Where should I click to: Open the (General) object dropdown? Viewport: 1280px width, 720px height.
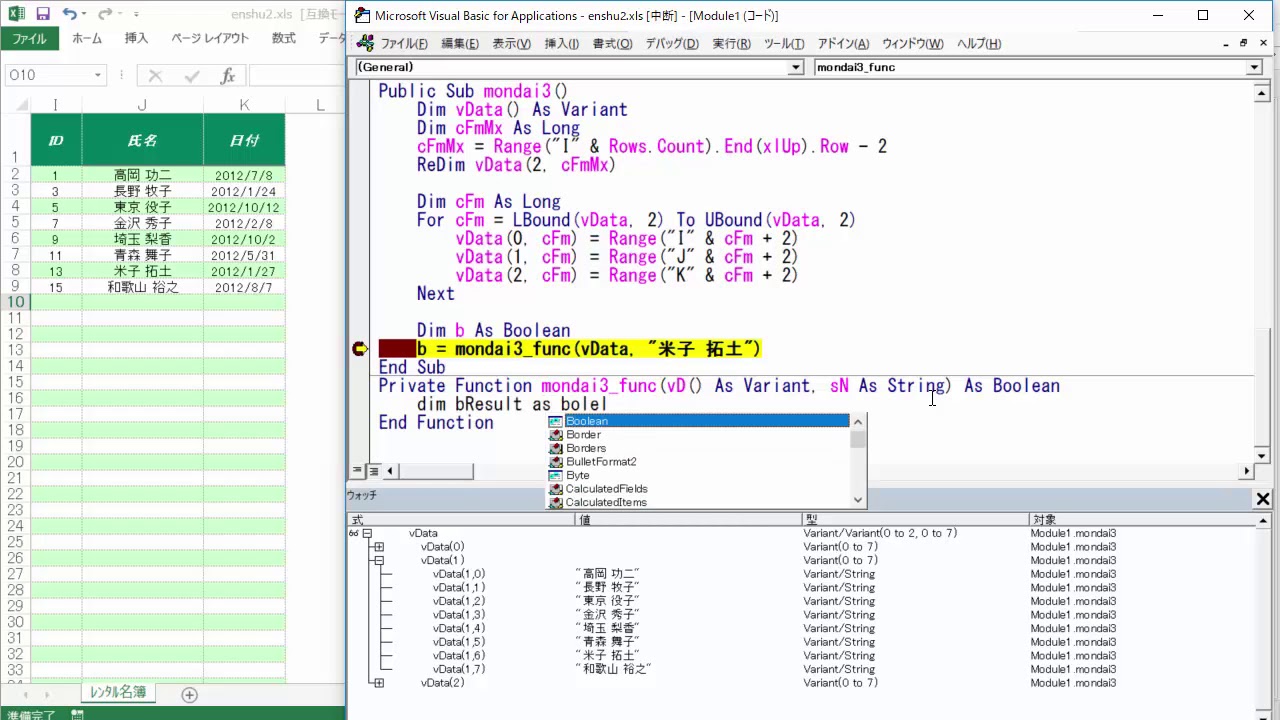tap(796, 67)
